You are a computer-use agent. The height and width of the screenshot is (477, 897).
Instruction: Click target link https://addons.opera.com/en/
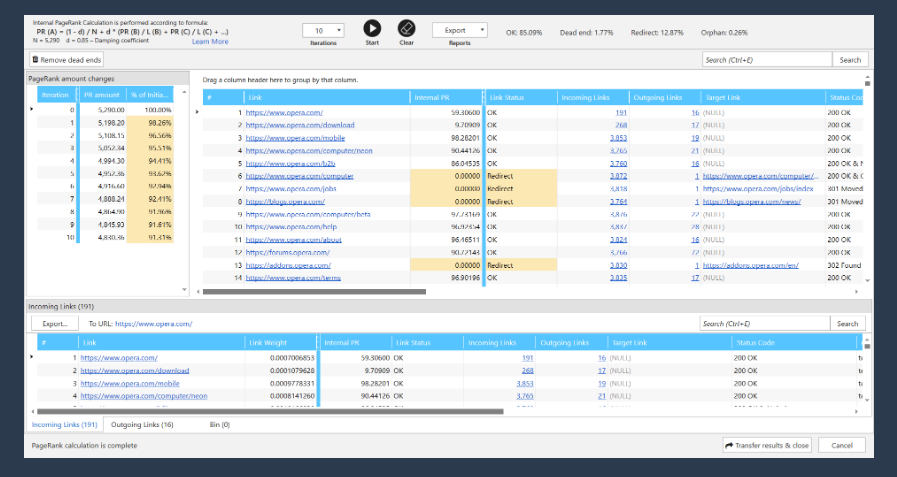coord(751,265)
